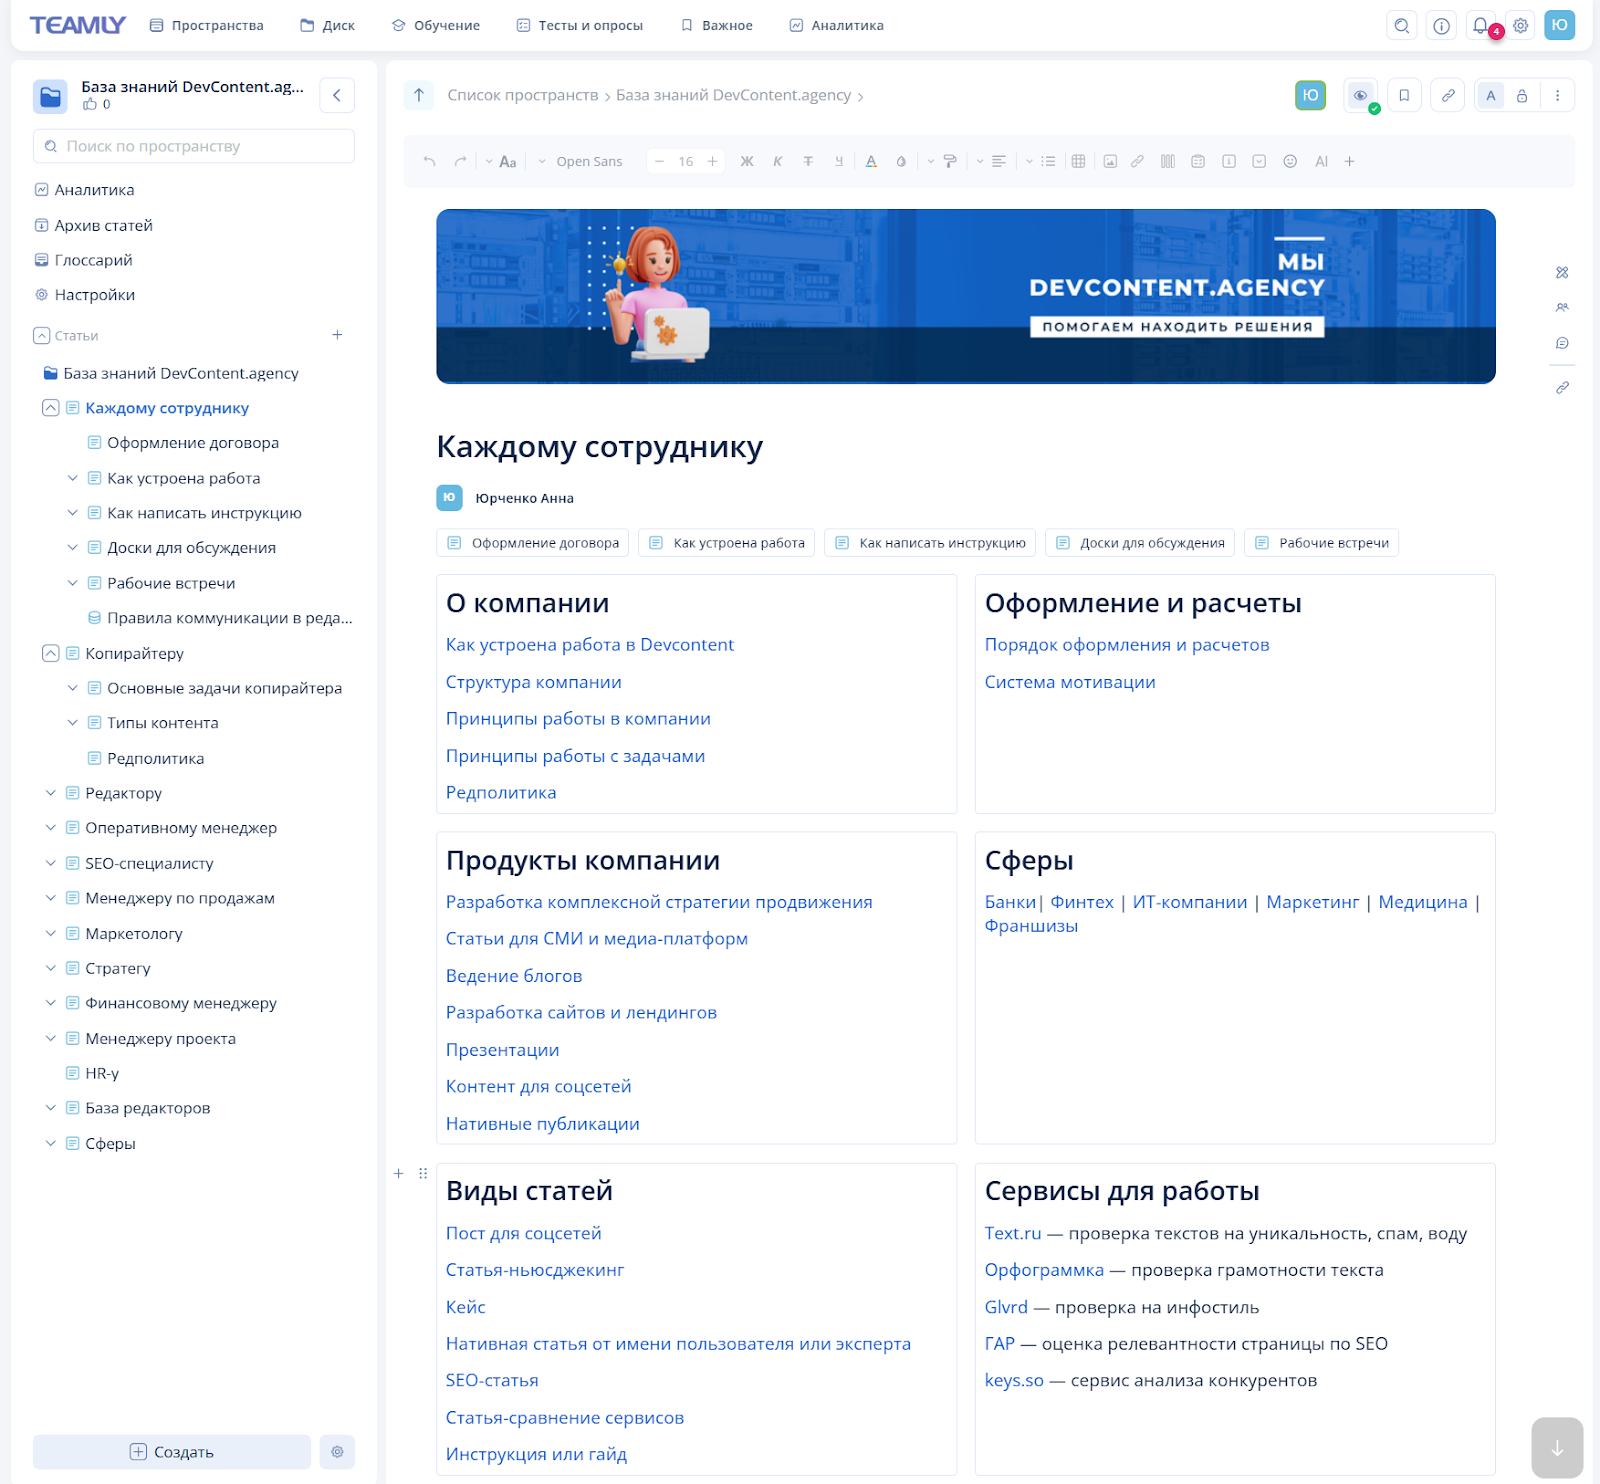The width and height of the screenshot is (1600, 1484).
Task: Insert an emoji from the toolbar
Action: click(x=1290, y=161)
